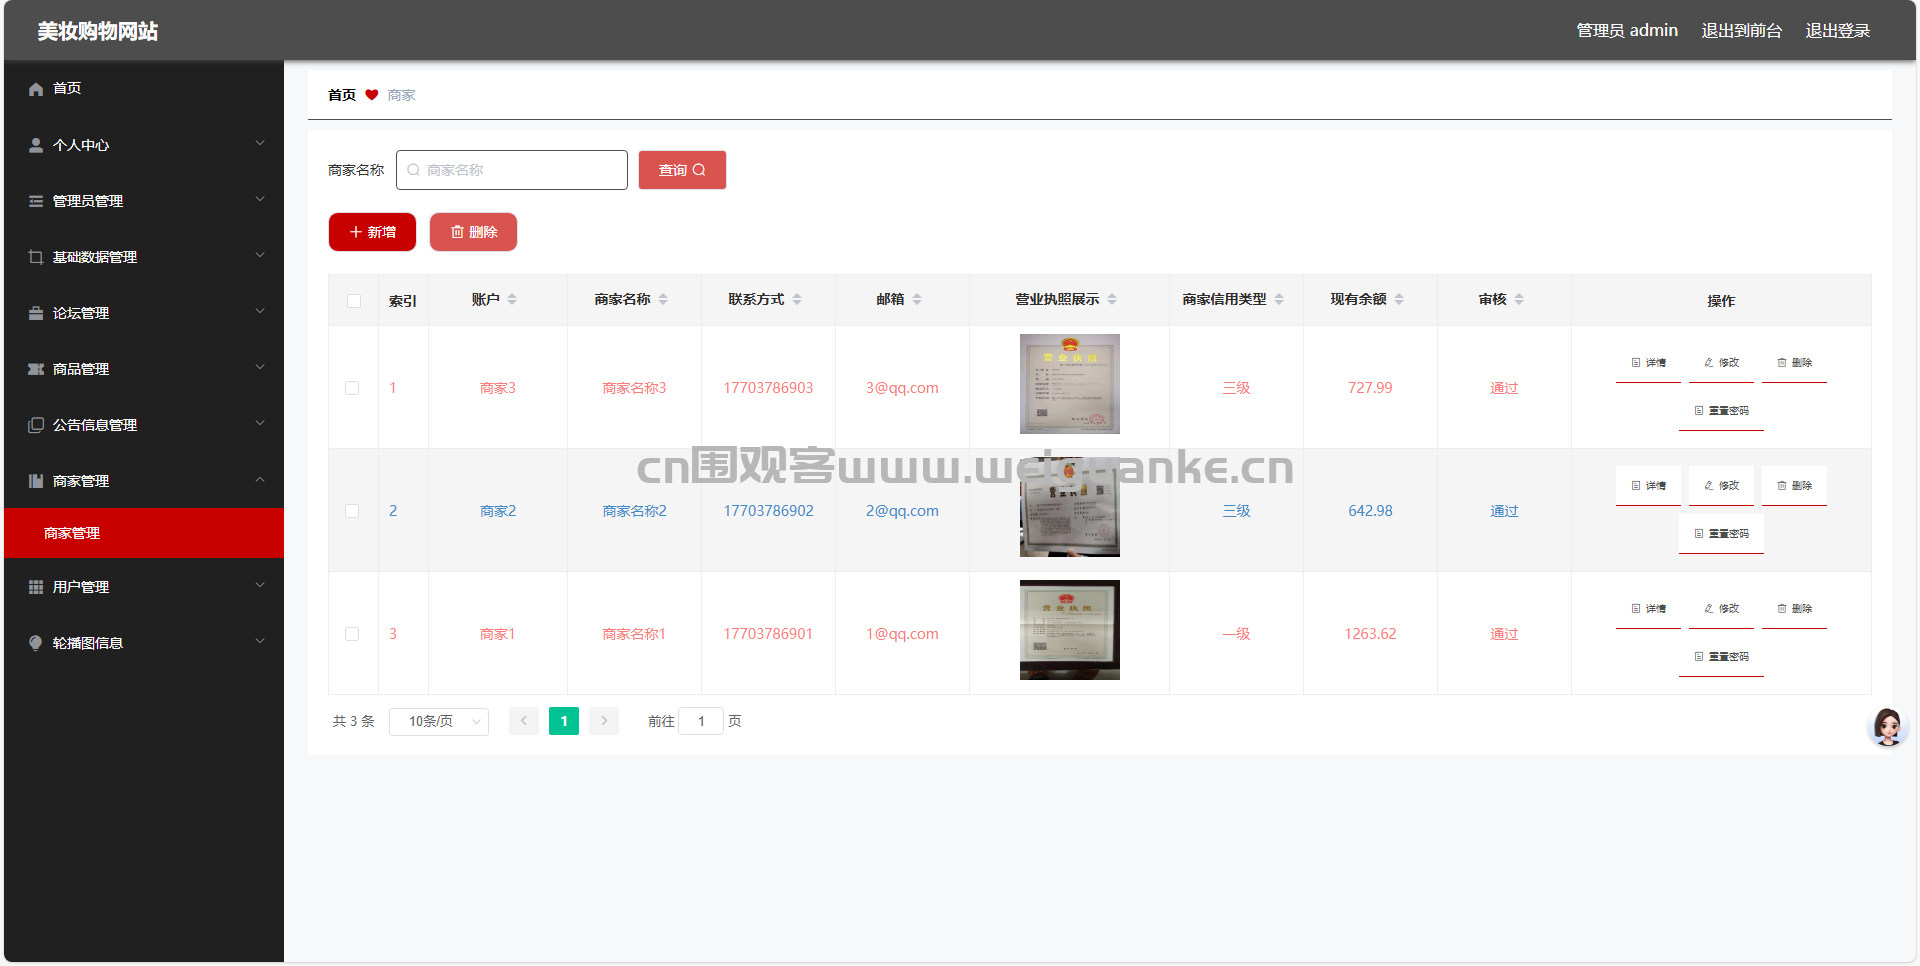Click 重置密码 for 商家2 row
This screenshot has height=966, width=1920.
[x=1721, y=534]
